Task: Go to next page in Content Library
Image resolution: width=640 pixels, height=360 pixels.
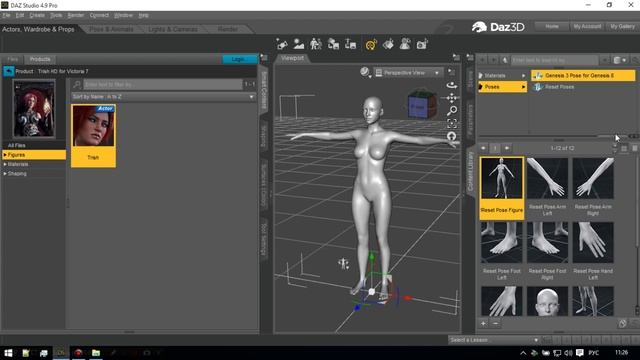Action: click(507, 148)
